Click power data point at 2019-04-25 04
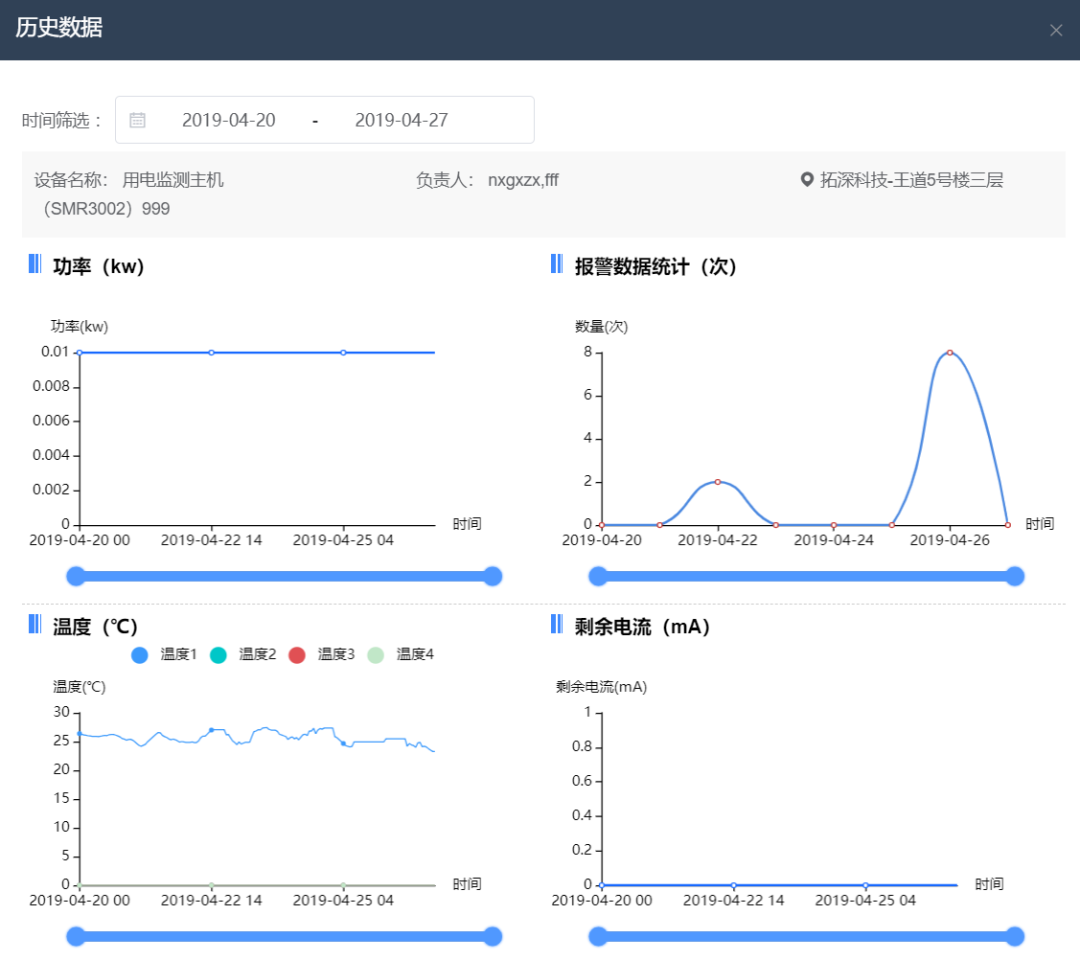Image resolution: width=1080 pixels, height=960 pixels. pyautogui.click(x=343, y=353)
